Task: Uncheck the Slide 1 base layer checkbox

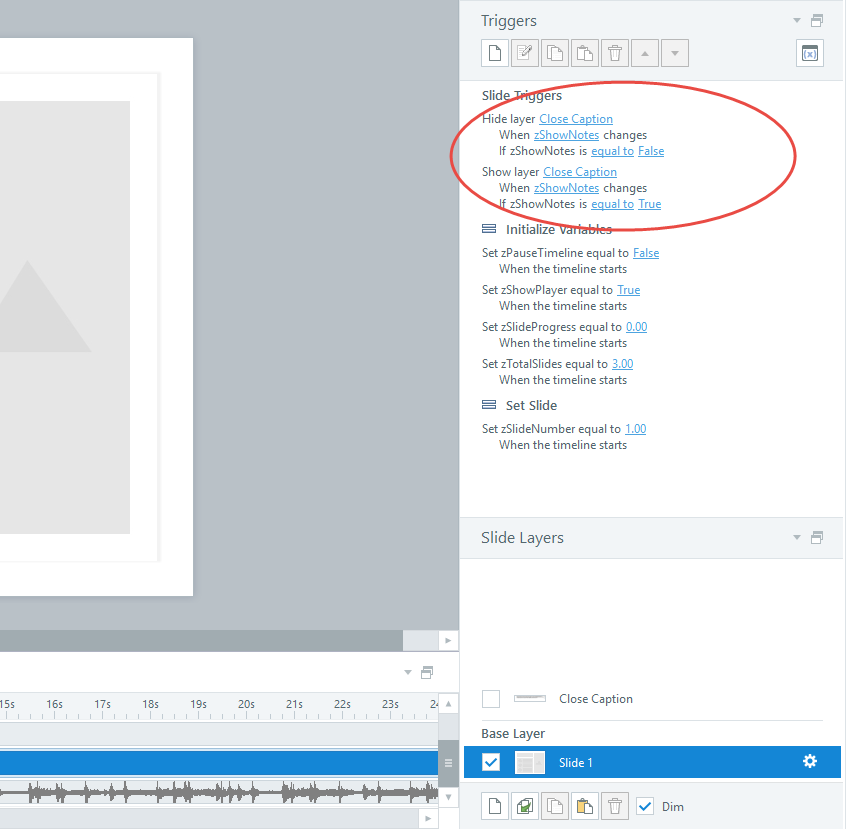Action: tap(491, 762)
